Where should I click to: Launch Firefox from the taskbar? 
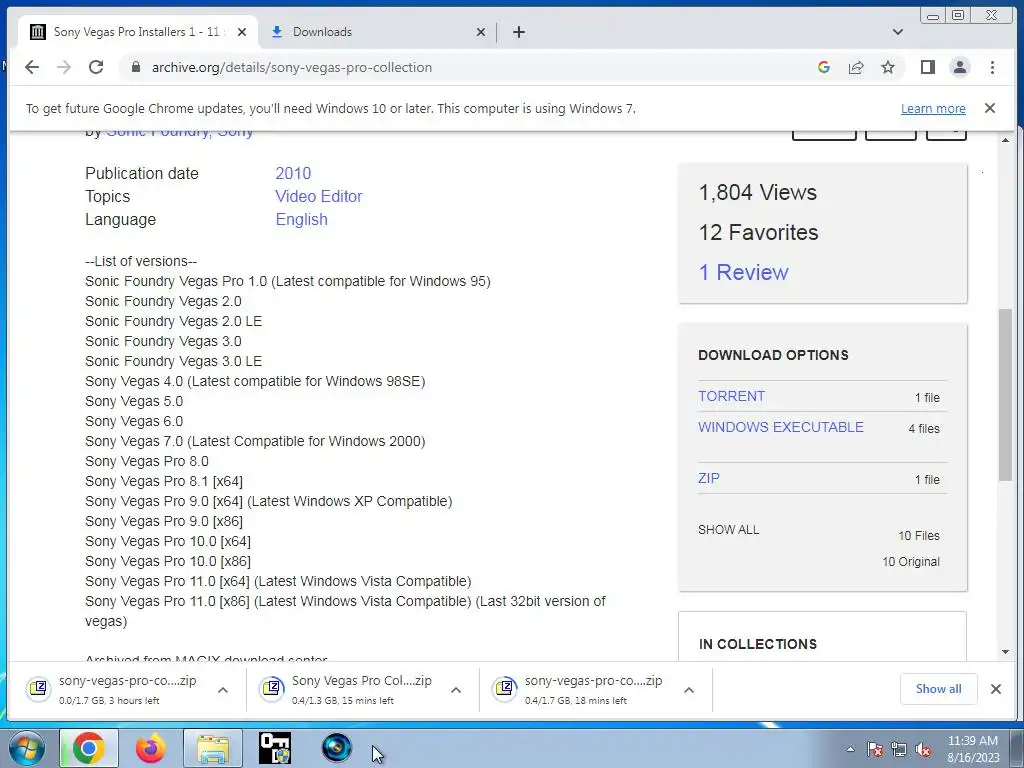coord(150,748)
